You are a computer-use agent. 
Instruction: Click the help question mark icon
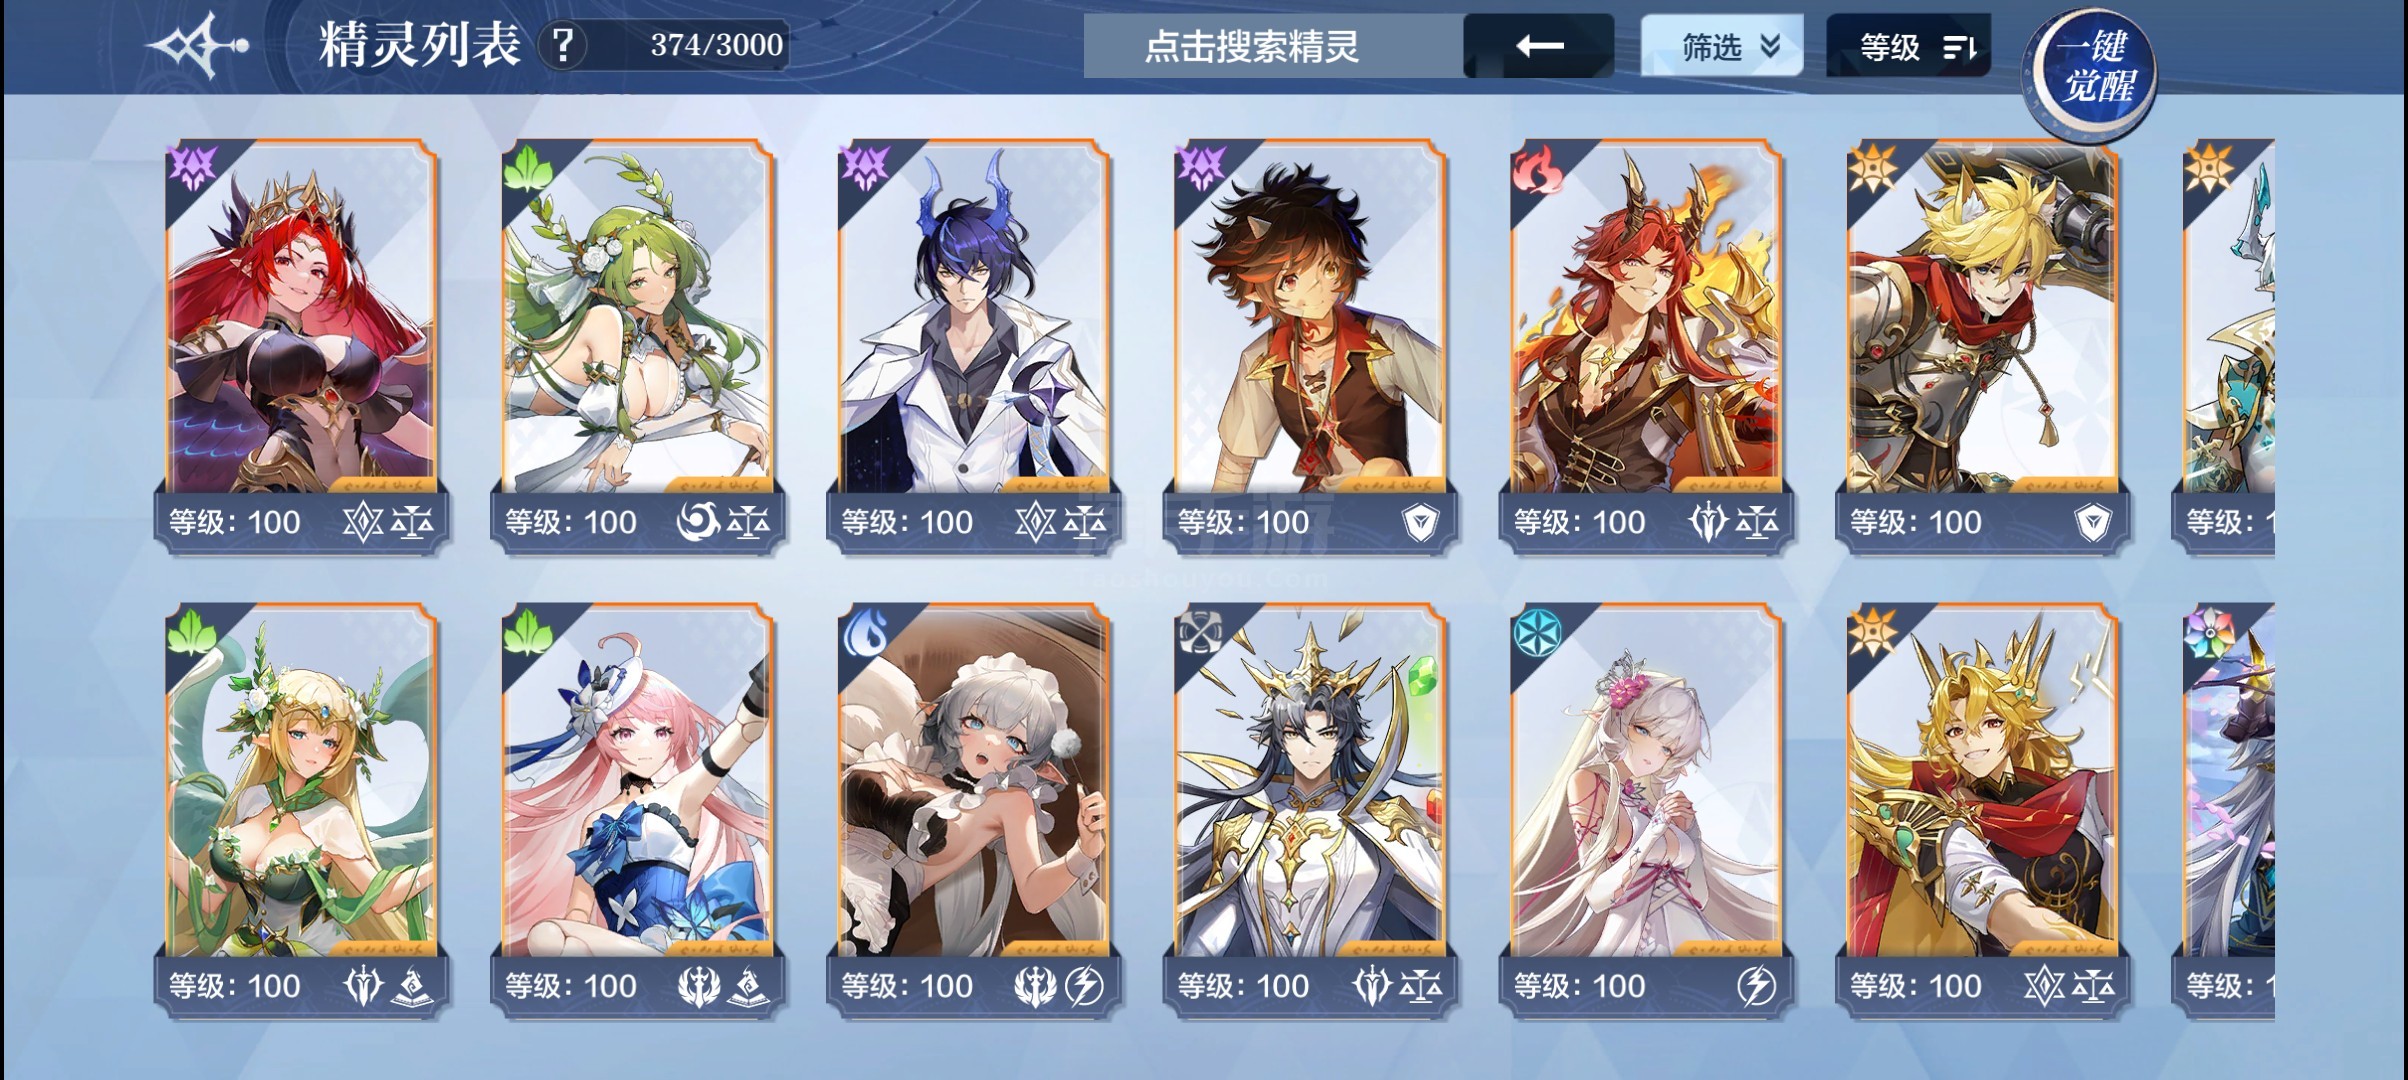point(563,46)
